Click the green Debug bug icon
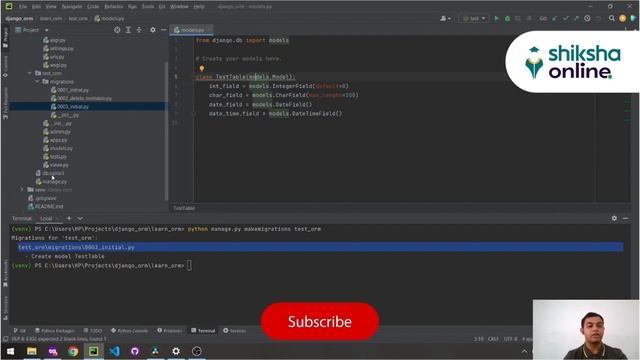Screen dimensions: 640x360 point(507,18)
